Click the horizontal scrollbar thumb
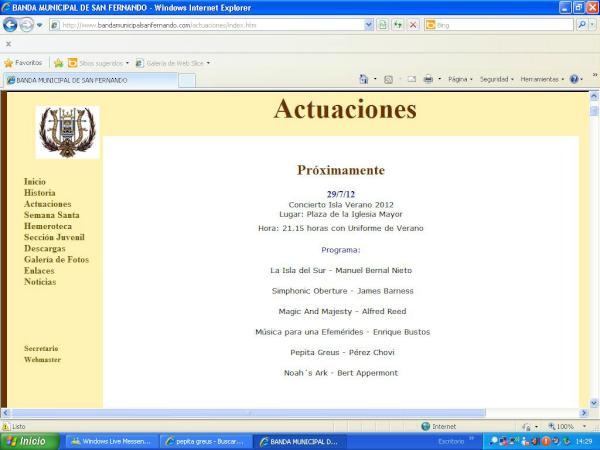The width and height of the screenshot is (600, 450). coord(249,413)
